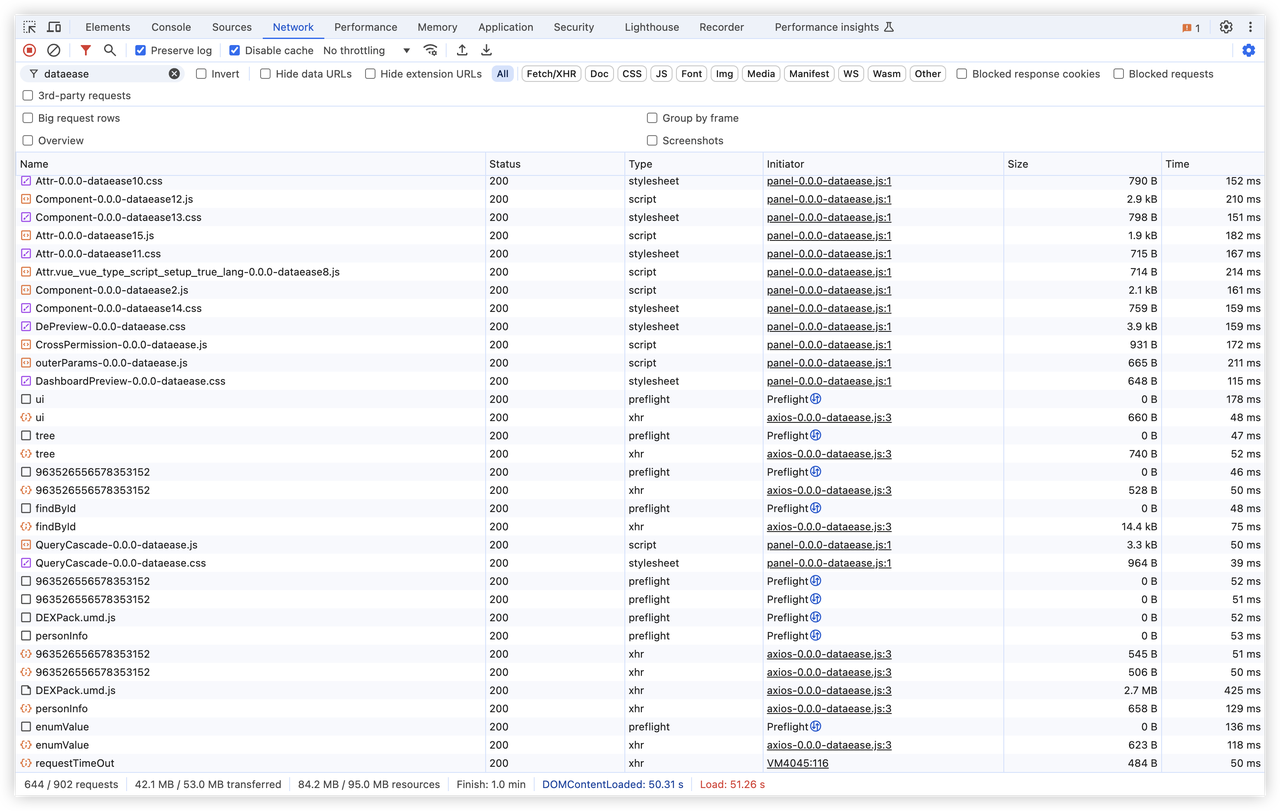This screenshot has width=1280, height=811.
Task: Filter requests by Fetch/XHR
Action: [x=551, y=74]
